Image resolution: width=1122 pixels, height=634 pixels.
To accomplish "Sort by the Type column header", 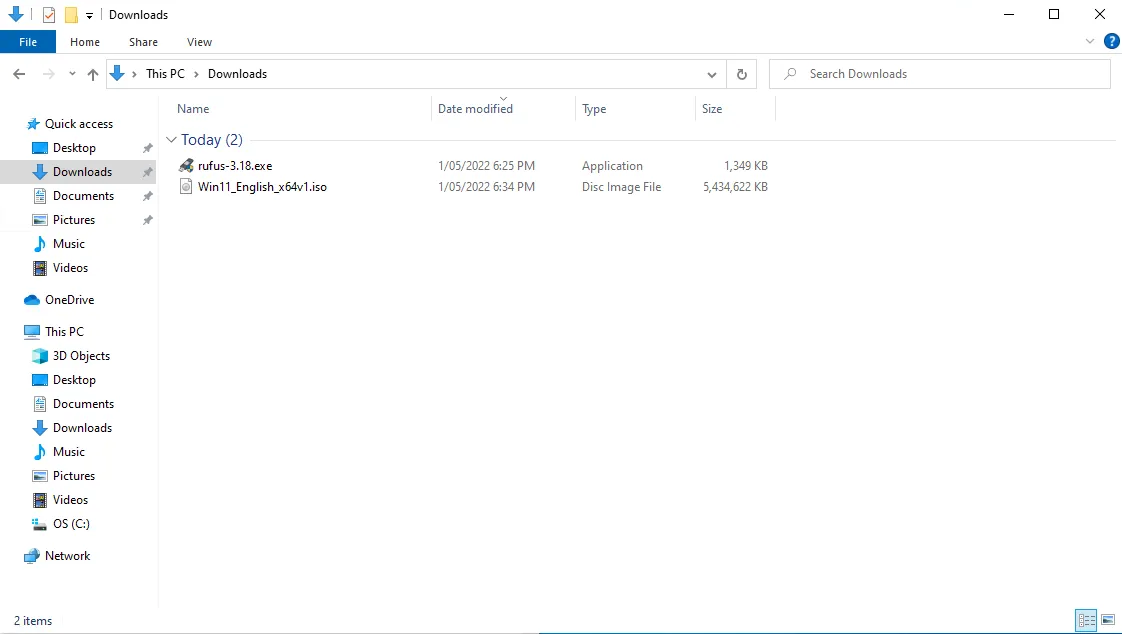I will tap(594, 109).
